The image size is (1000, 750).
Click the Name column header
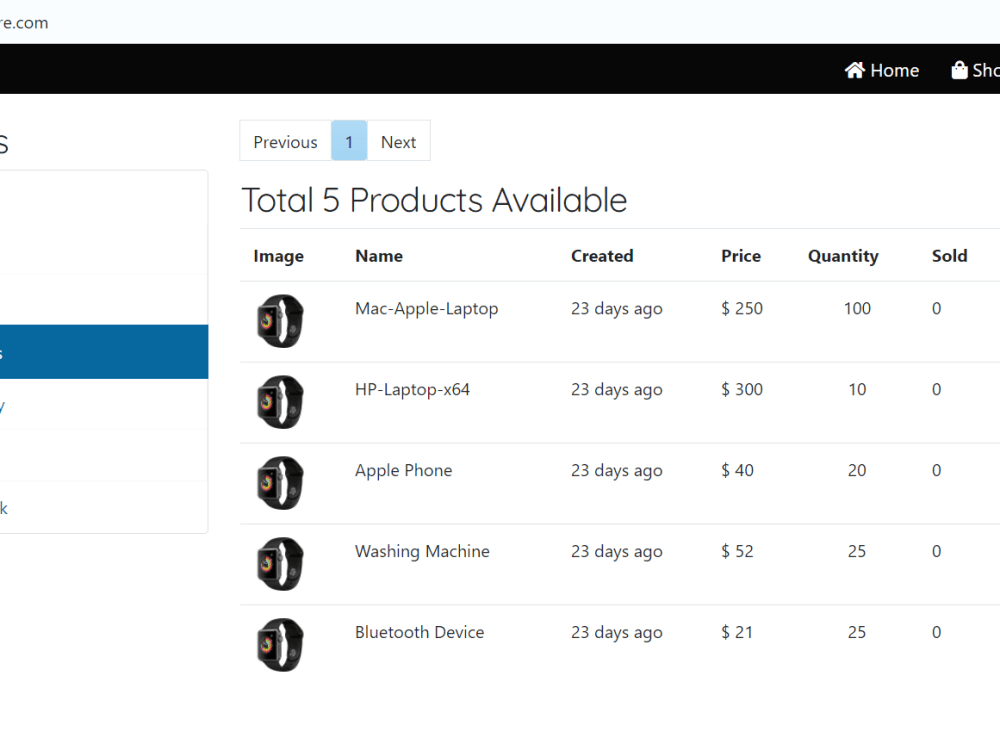point(379,256)
